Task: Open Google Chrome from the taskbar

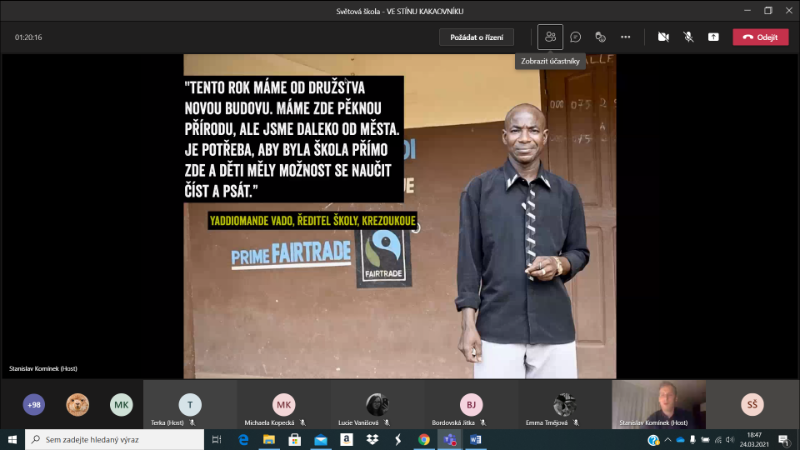Action: pos(424,439)
